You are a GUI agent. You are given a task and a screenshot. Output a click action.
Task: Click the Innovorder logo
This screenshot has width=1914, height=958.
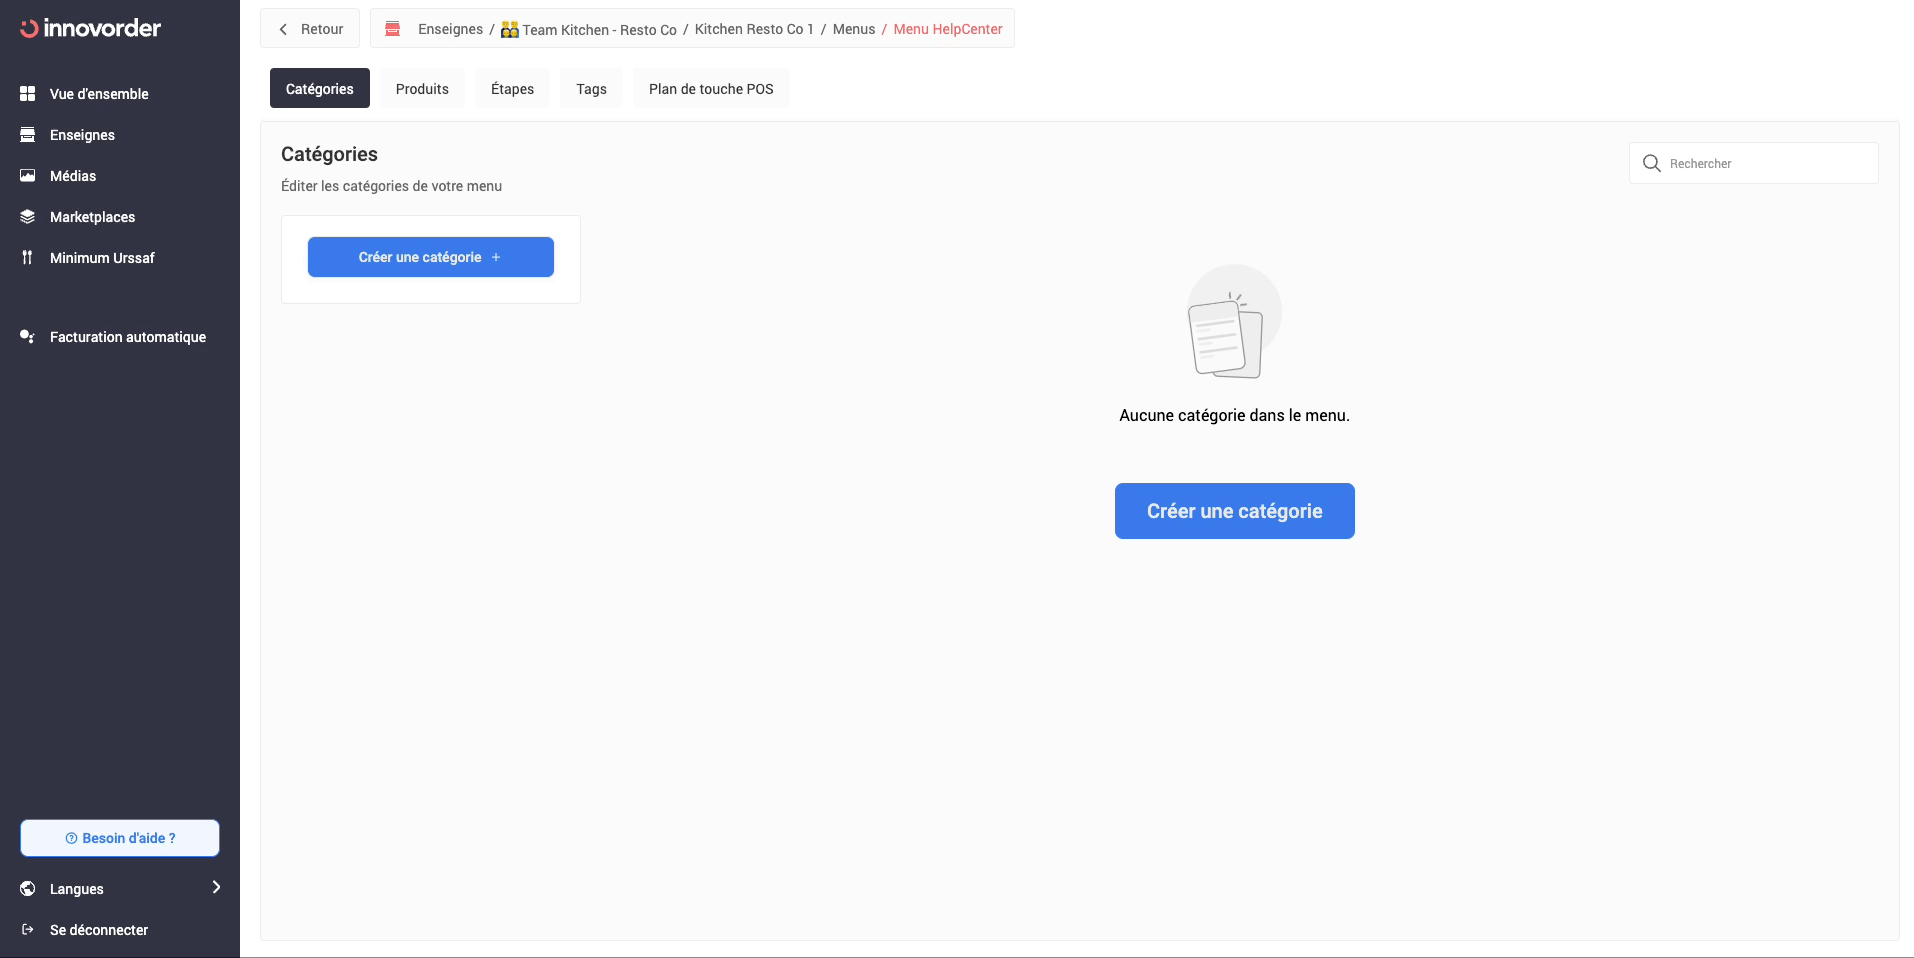90,28
